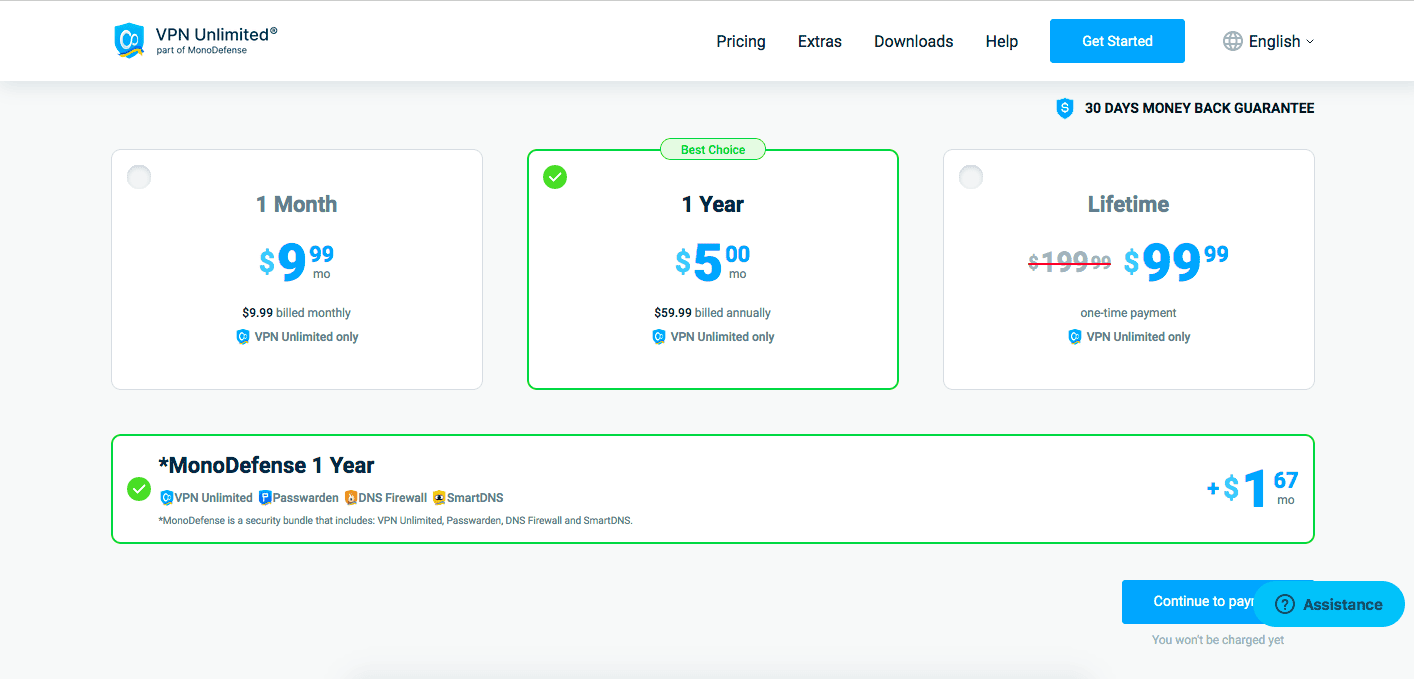Open the Extras menu item
This screenshot has width=1414, height=679.
(x=820, y=41)
